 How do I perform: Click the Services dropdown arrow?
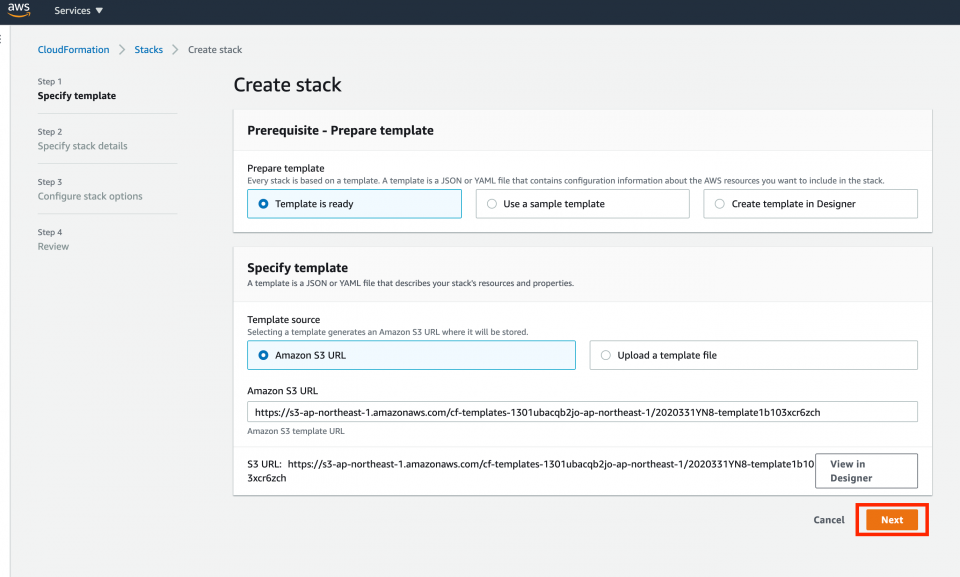[x=99, y=10]
